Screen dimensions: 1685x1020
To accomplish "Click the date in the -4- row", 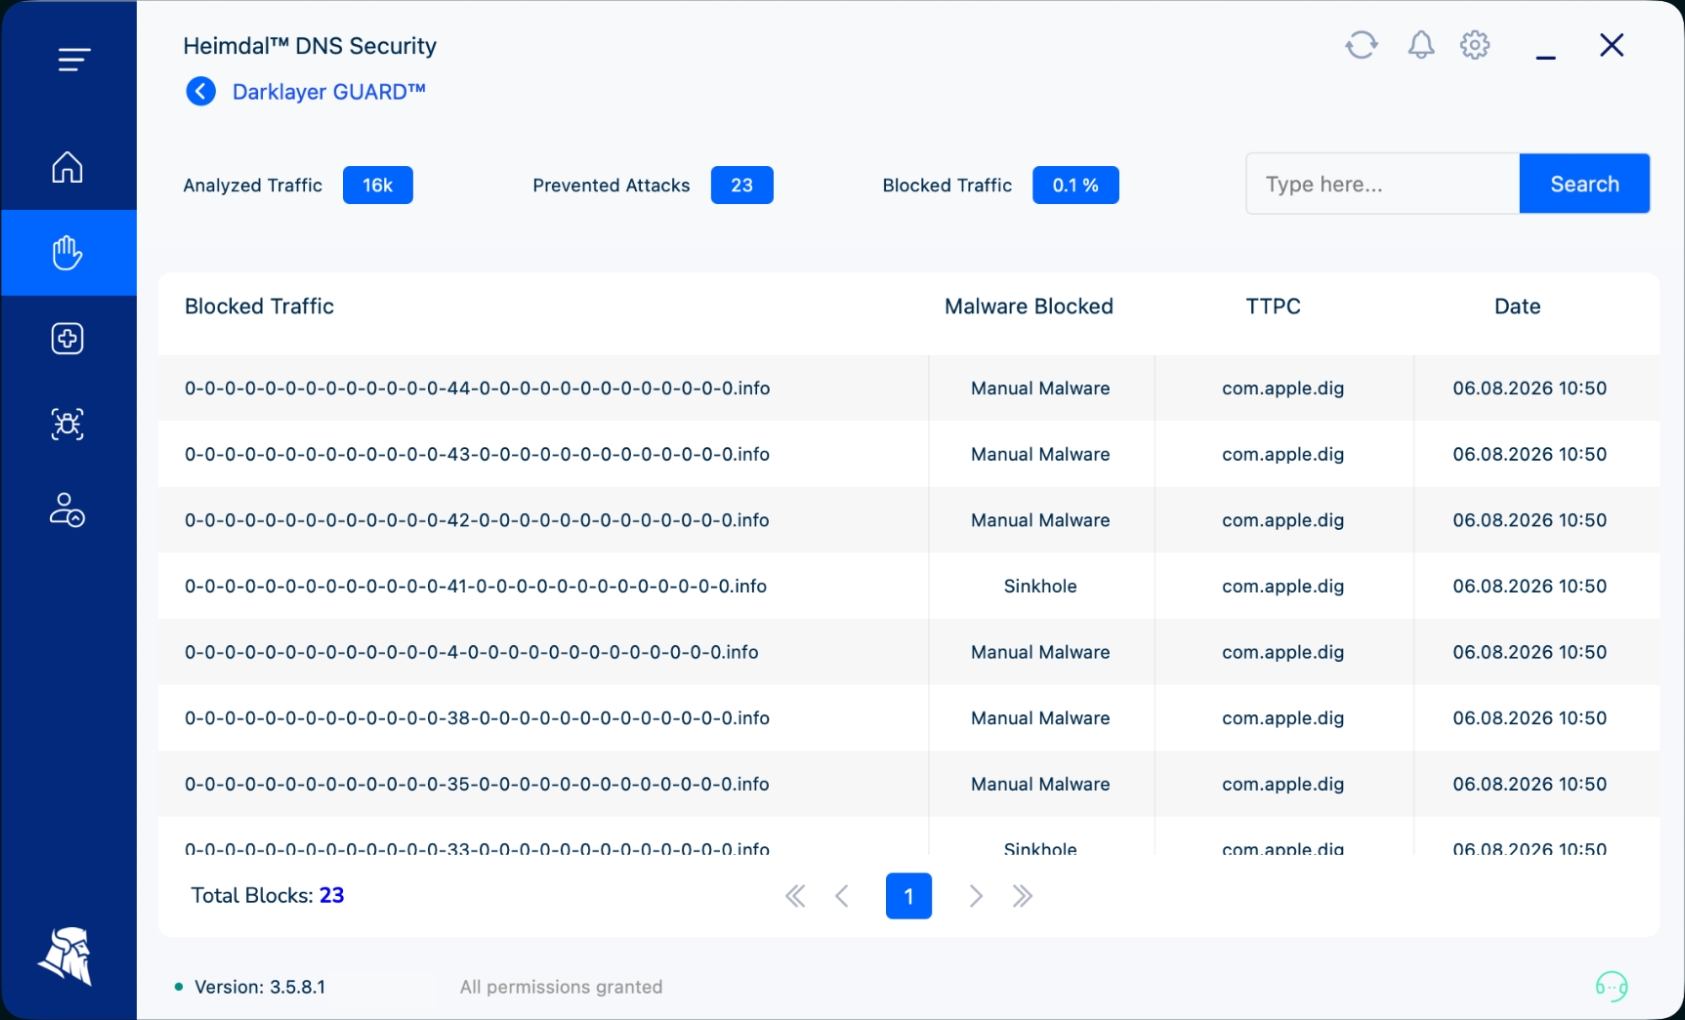I will pos(1530,652).
